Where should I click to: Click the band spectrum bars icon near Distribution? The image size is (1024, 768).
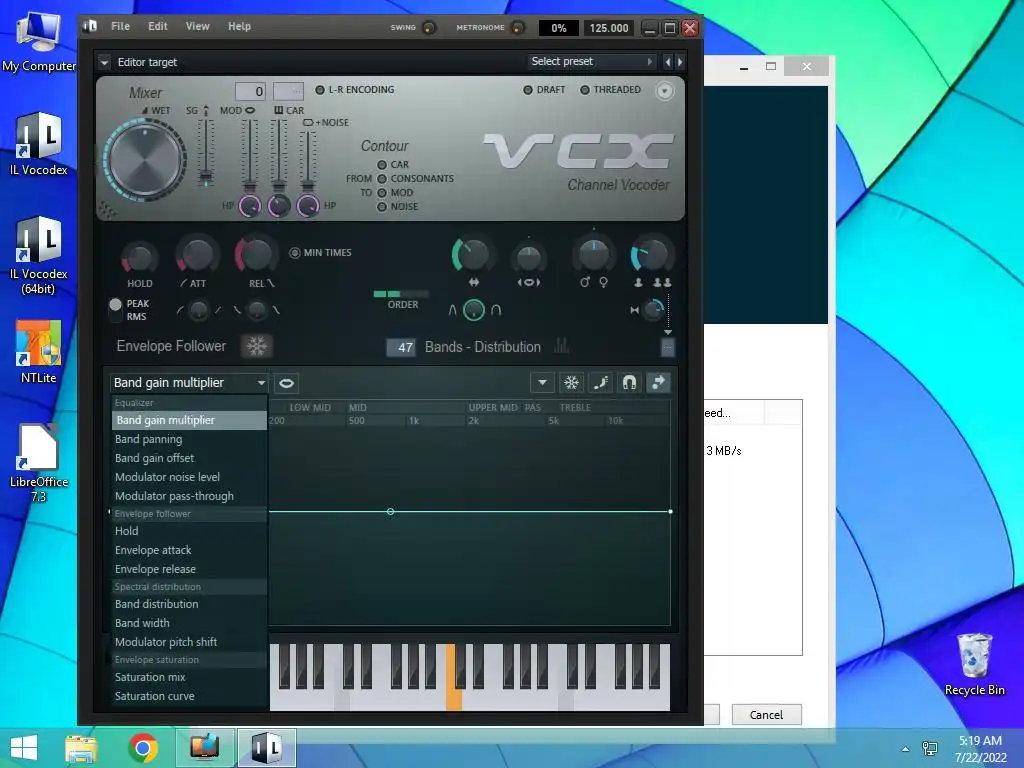562,345
